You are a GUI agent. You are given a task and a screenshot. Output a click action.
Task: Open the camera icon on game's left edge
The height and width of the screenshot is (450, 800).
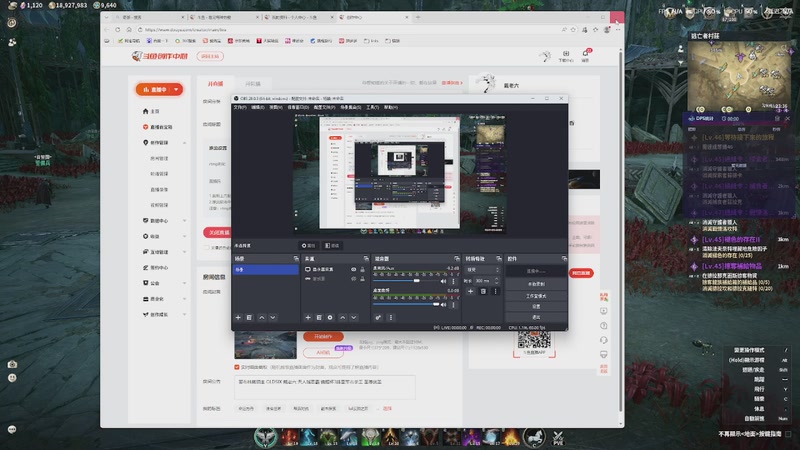pyautogui.click(x=12, y=364)
